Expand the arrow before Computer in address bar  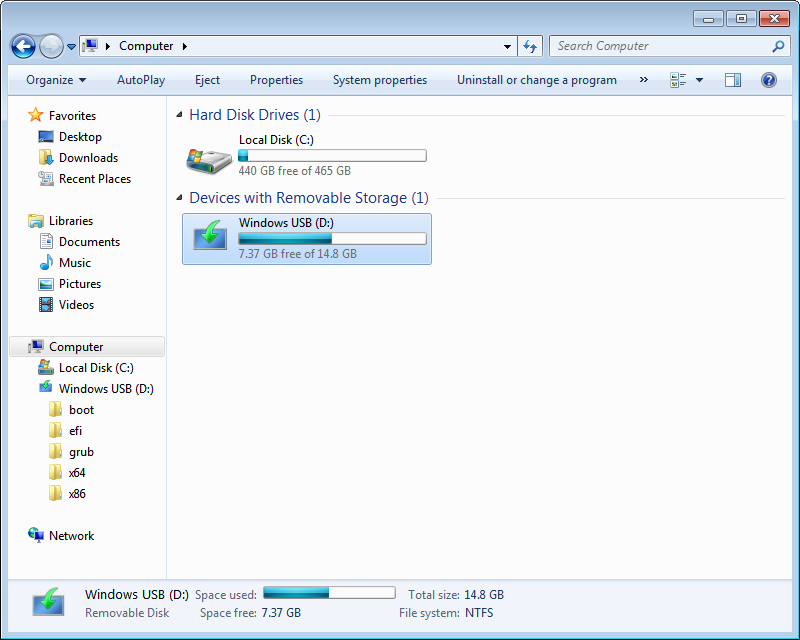coord(108,46)
